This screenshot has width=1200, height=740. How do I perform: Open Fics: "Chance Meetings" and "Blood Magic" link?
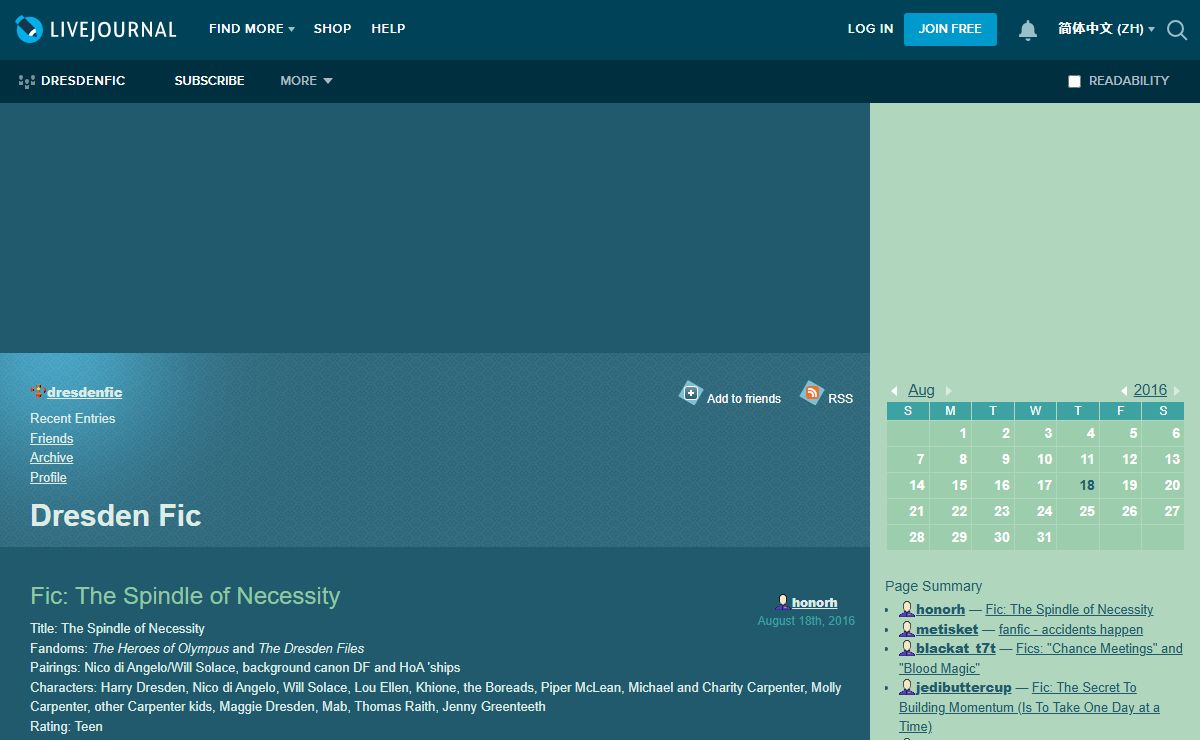pyautogui.click(x=1041, y=658)
